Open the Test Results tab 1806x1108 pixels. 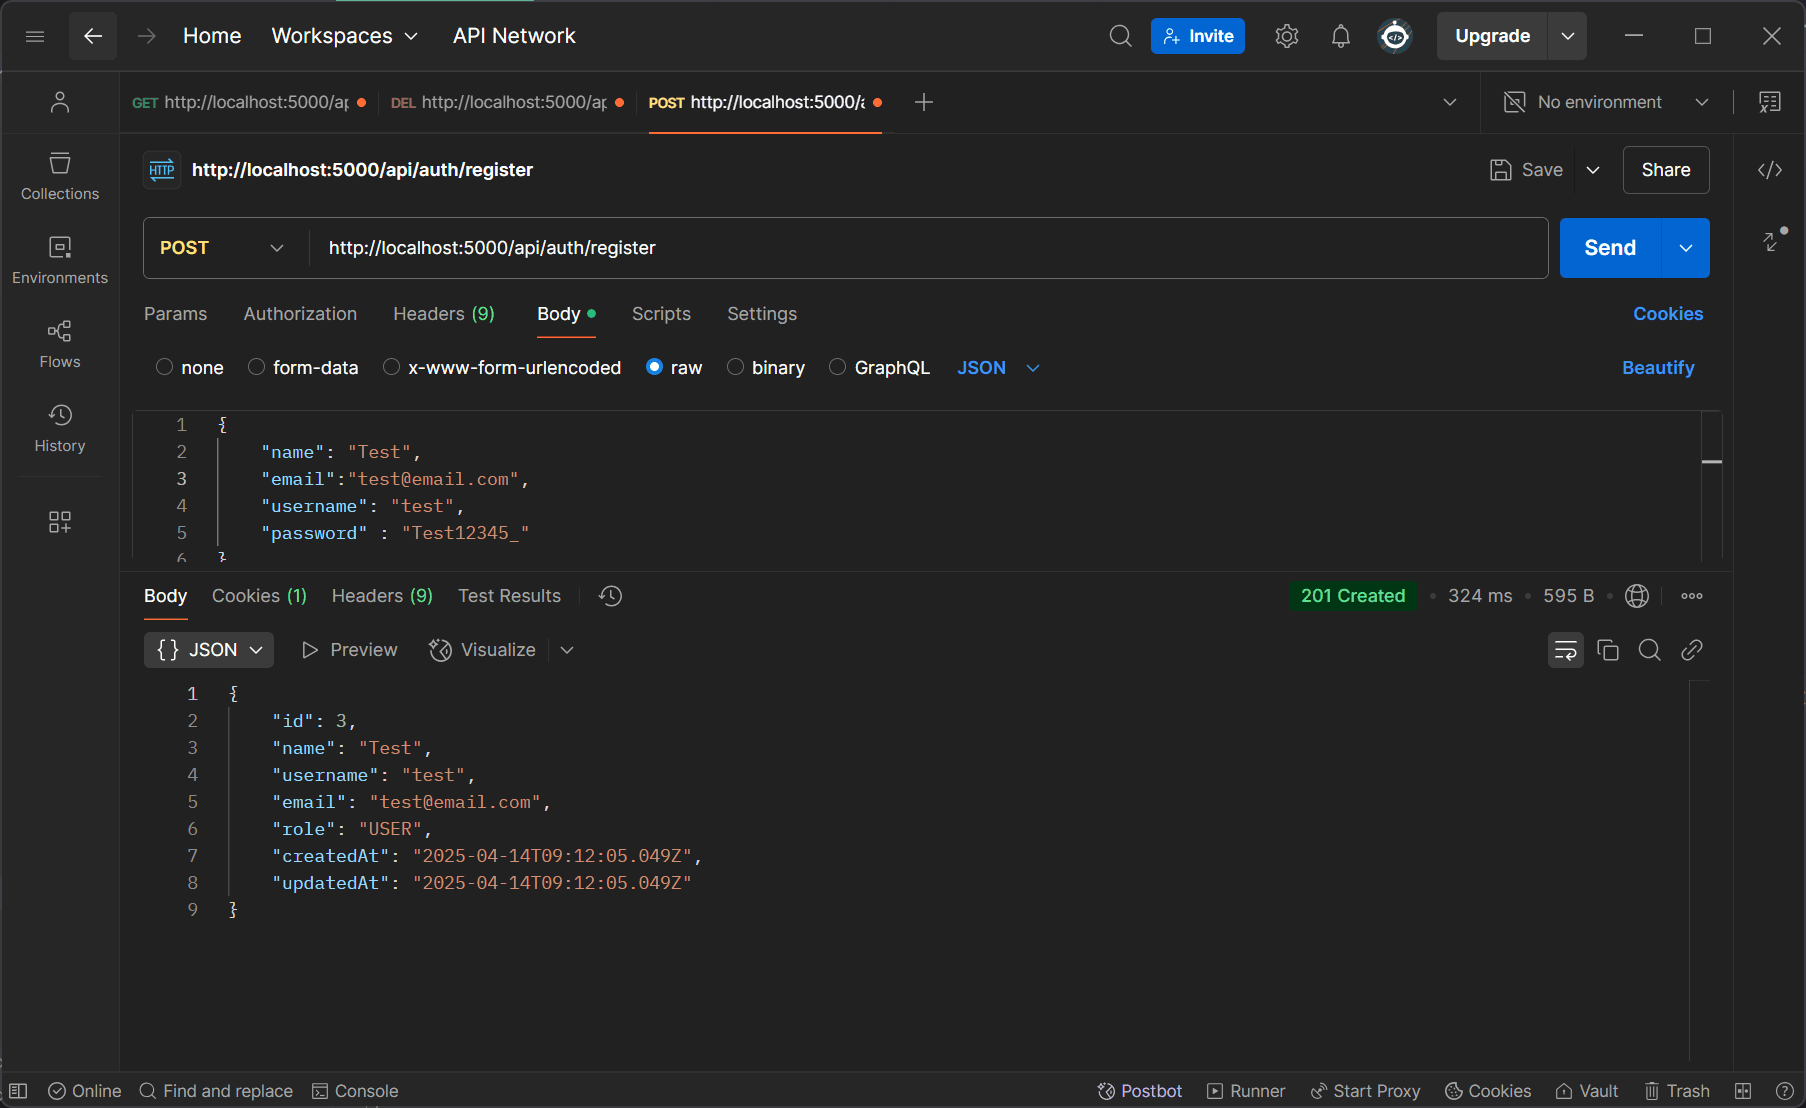pos(509,596)
